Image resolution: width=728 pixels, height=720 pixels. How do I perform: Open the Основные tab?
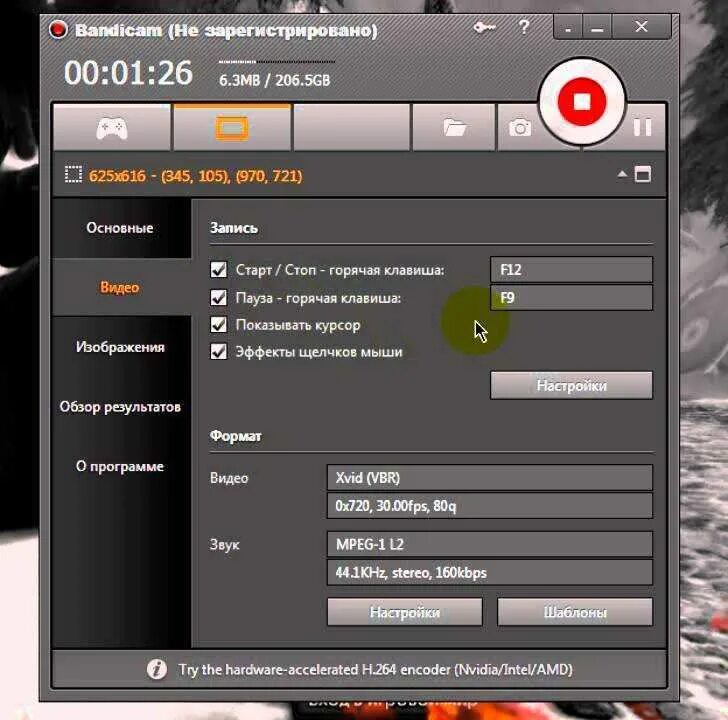click(x=121, y=228)
